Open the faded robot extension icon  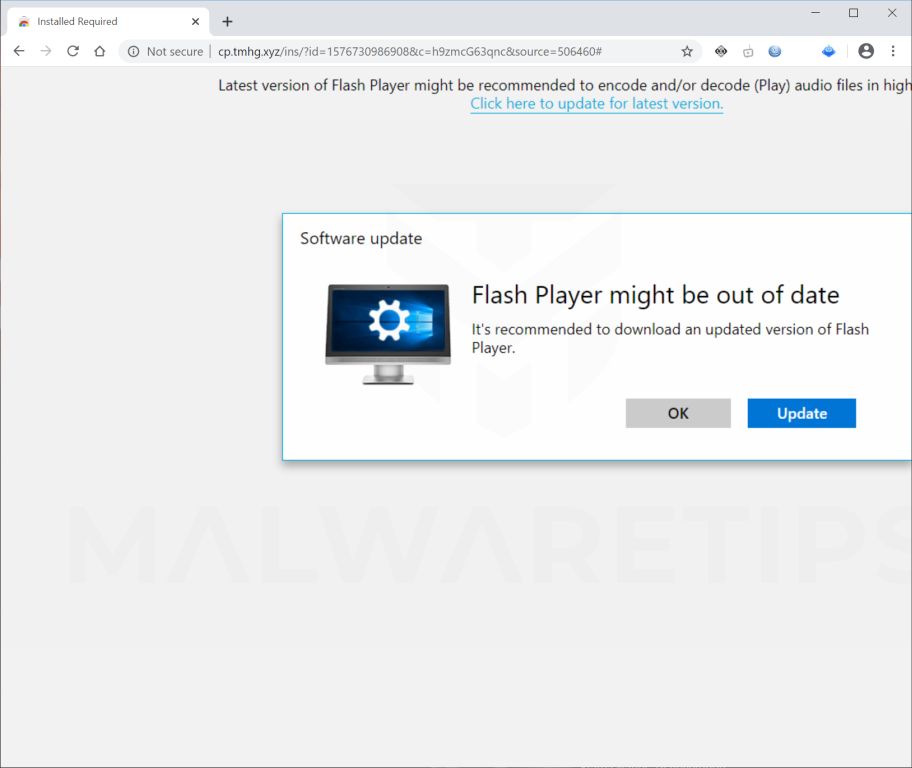pyautogui.click(x=748, y=52)
